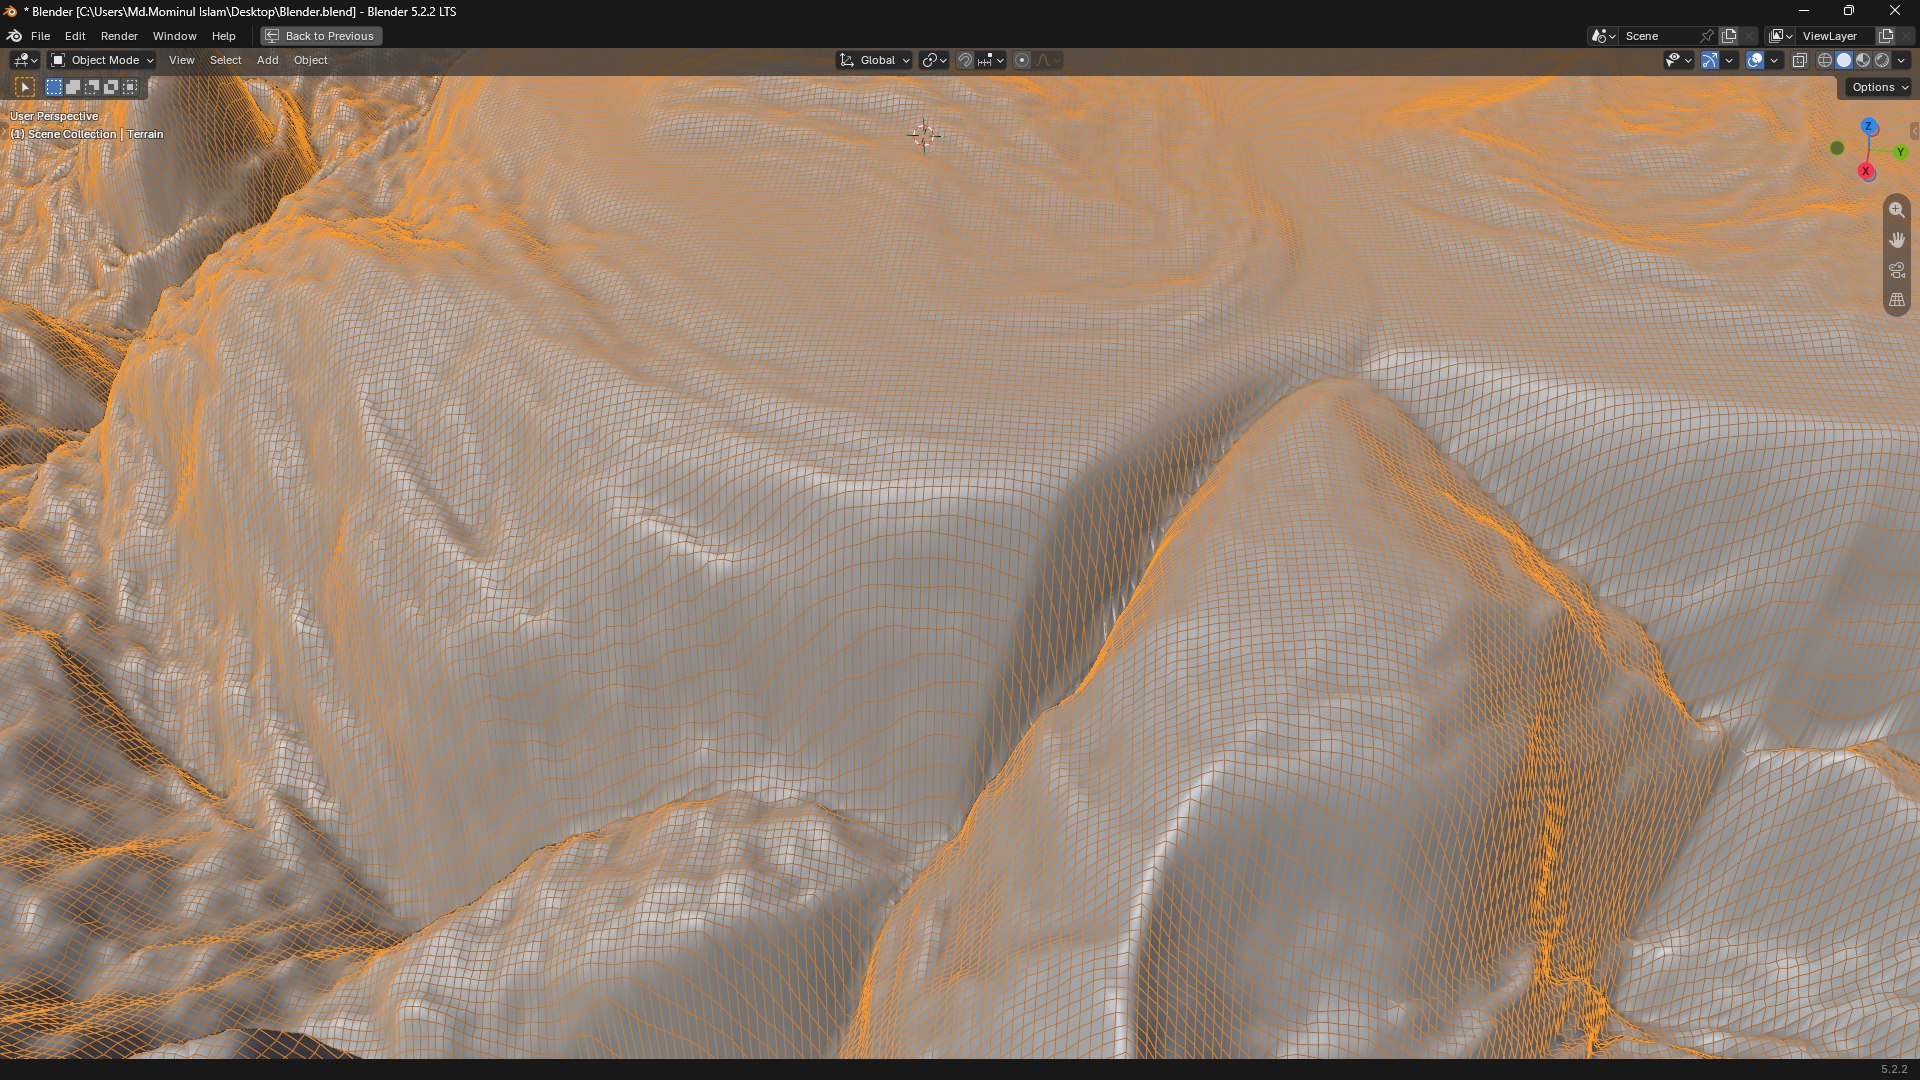Open the Global transform orientation dropdown
1920x1080 pixels.
[x=874, y=60]
